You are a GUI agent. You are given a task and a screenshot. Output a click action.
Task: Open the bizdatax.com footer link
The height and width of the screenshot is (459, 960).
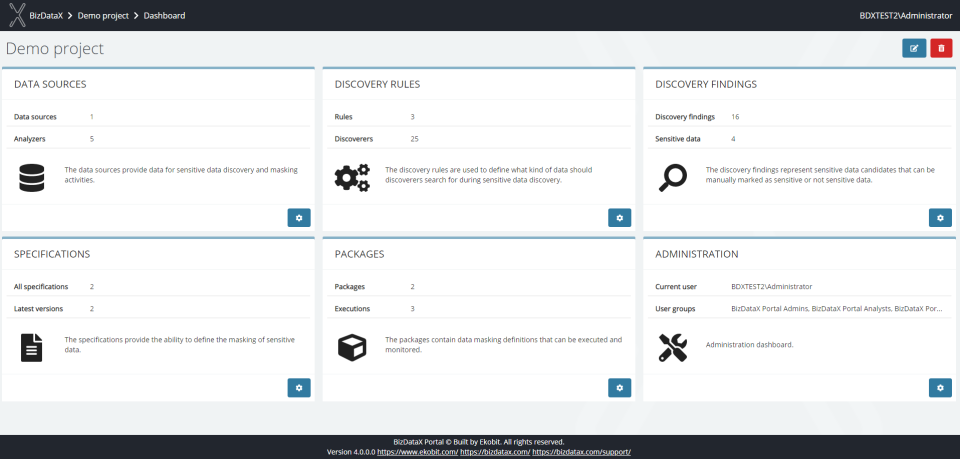click(495, 452)
